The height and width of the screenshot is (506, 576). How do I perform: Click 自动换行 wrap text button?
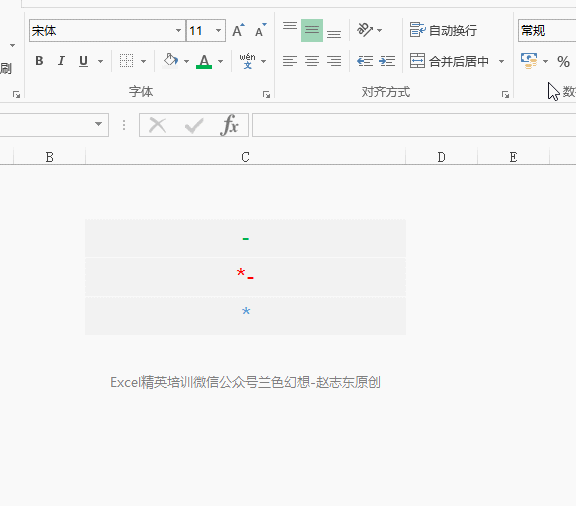tap(443, 30)
